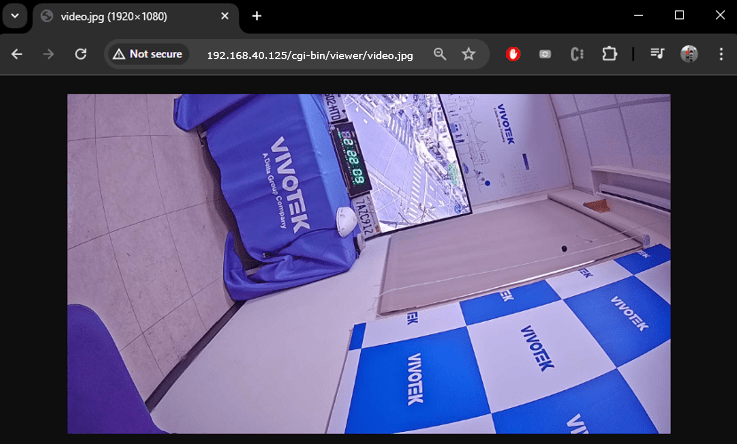Click the zoom magnifier in address bar
This screenshot has width=737, height=444.
point(440,54)
